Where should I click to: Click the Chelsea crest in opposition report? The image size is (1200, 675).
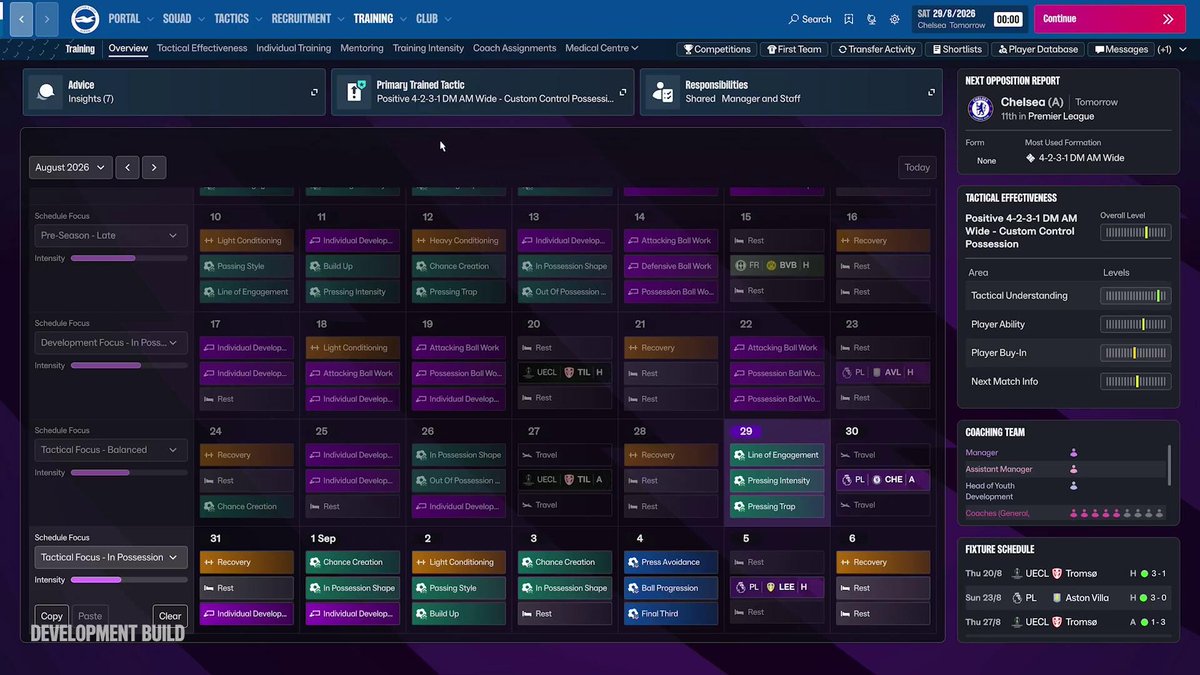(981, 108)
